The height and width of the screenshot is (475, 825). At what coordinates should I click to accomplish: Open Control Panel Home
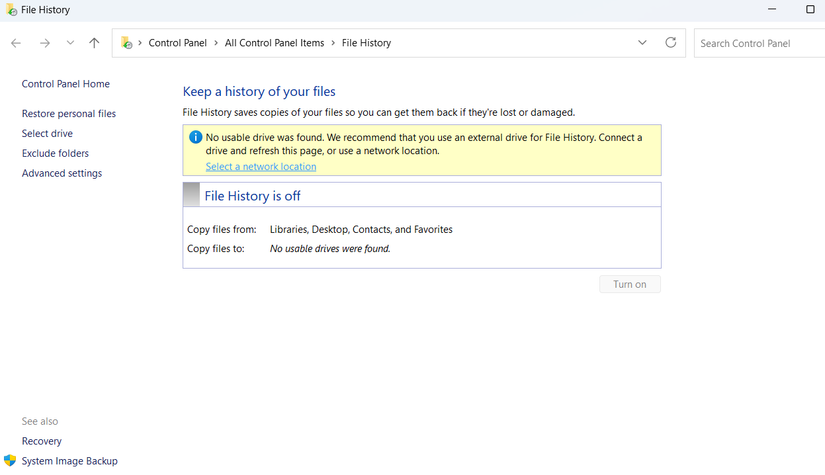coord(66,84)
